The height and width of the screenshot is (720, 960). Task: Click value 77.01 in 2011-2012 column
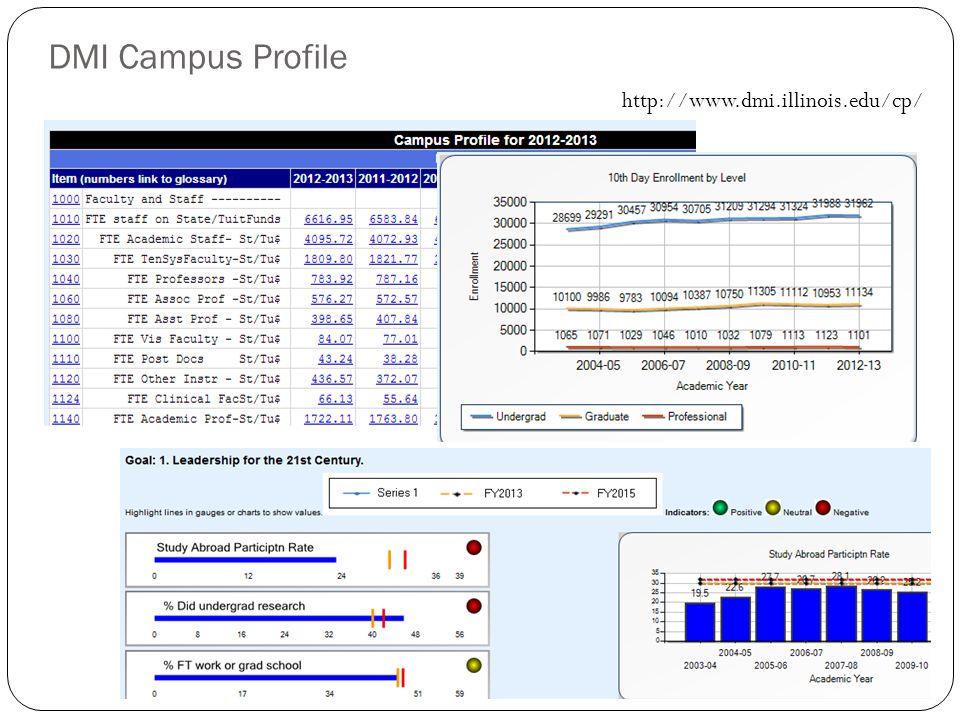pos(400,339)
